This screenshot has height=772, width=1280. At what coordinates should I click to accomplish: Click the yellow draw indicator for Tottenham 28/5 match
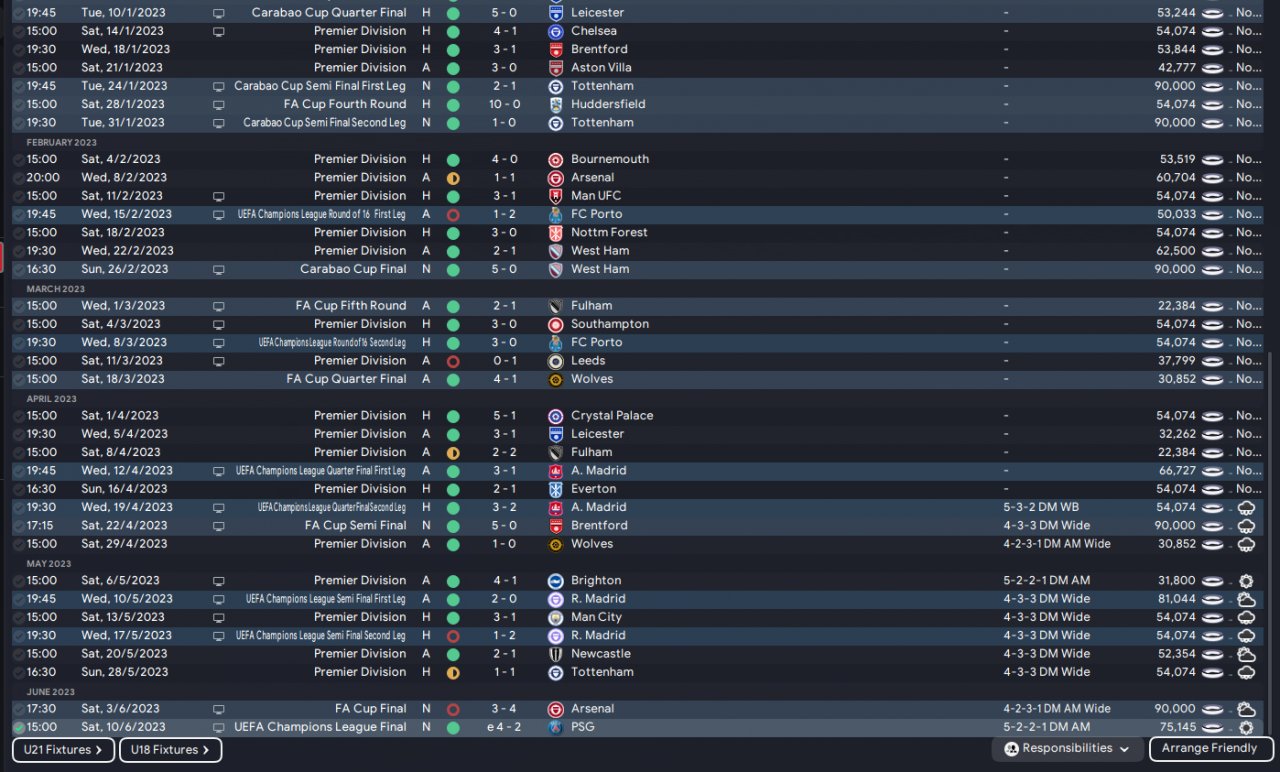click(x=453, y=672)
